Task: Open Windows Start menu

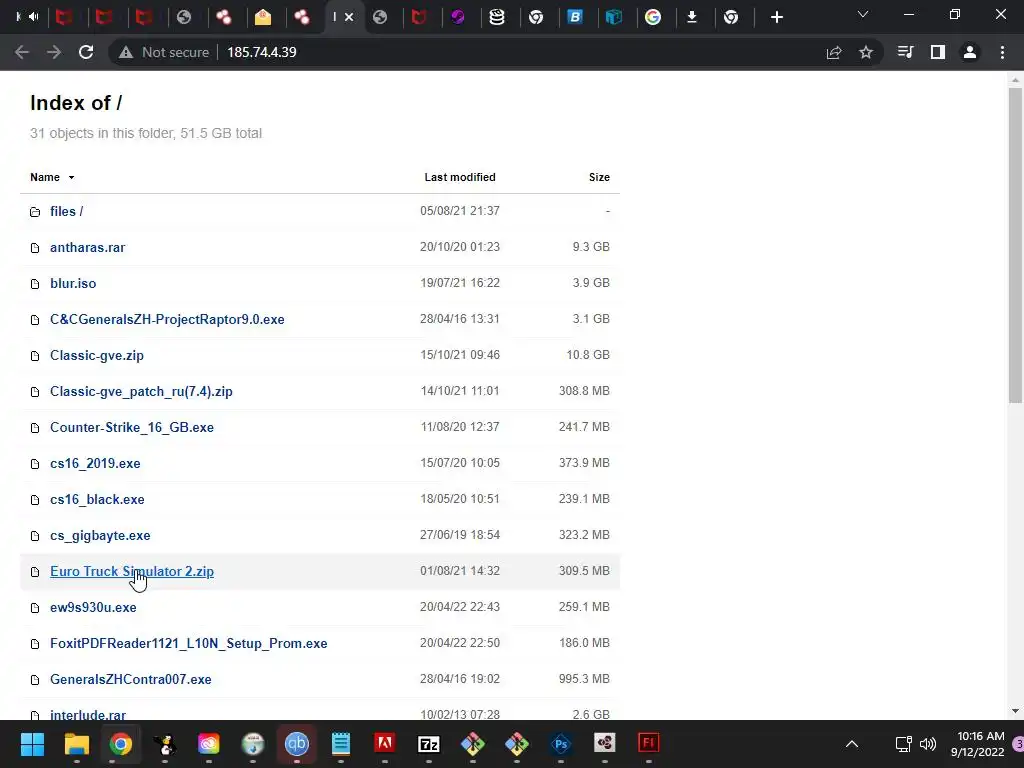Action: [32, 744]
